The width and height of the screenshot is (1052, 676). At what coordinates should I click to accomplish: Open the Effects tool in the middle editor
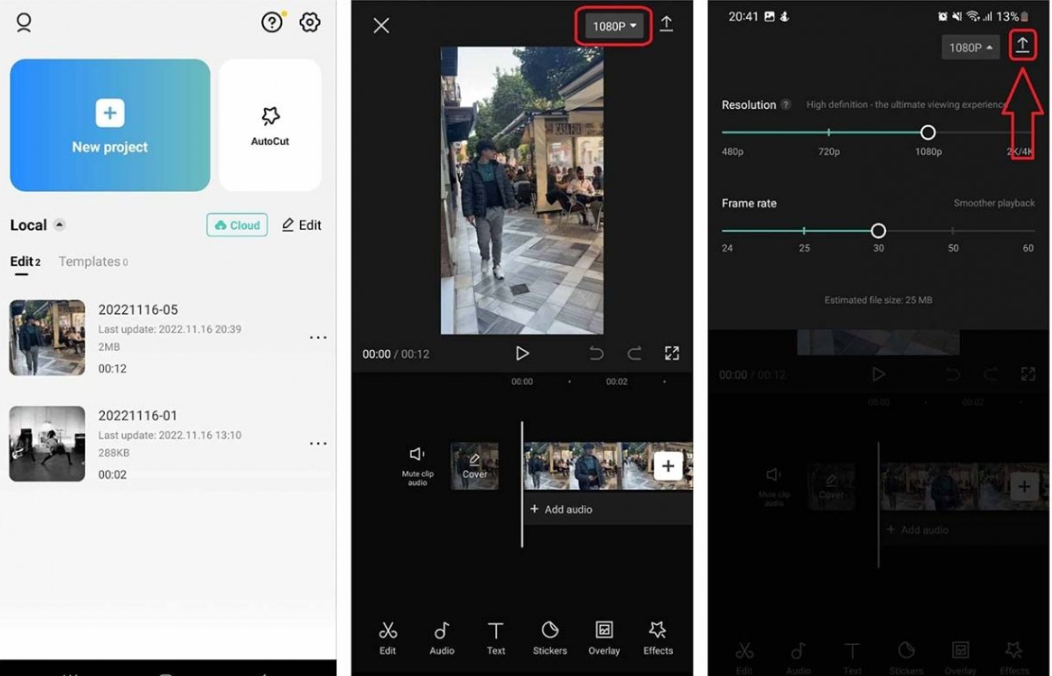tap(658, 638)
